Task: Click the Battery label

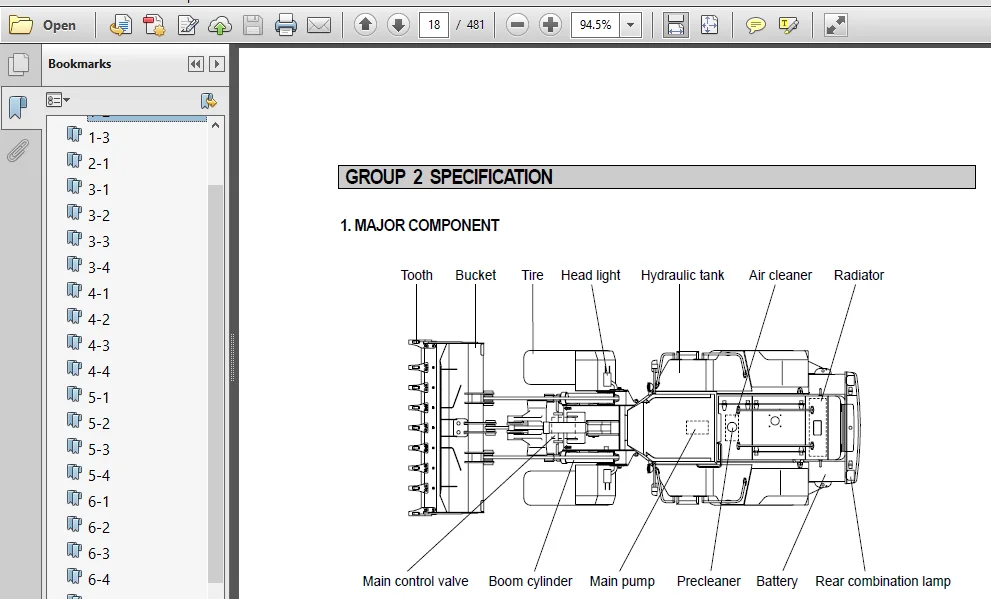Action: (777, 581)
